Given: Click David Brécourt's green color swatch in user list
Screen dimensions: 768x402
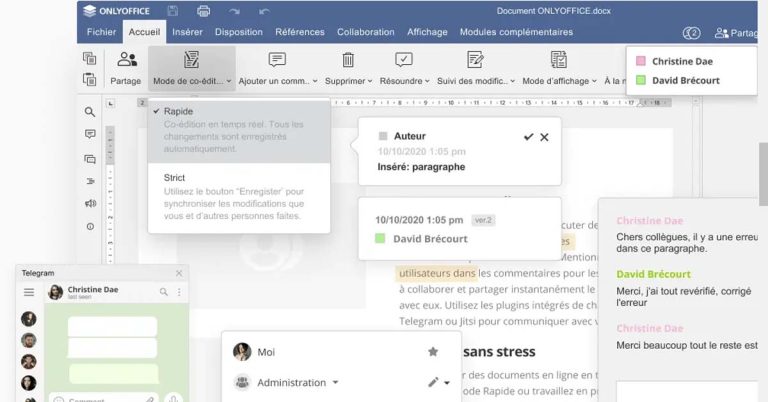Looking at the screenshot, I should 640,80.
